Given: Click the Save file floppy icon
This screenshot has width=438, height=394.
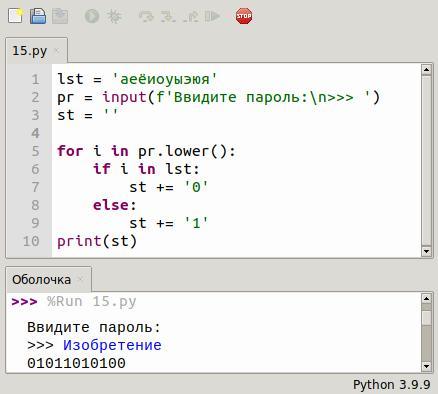Looking at the screenshot, I should tap(38, 16).
